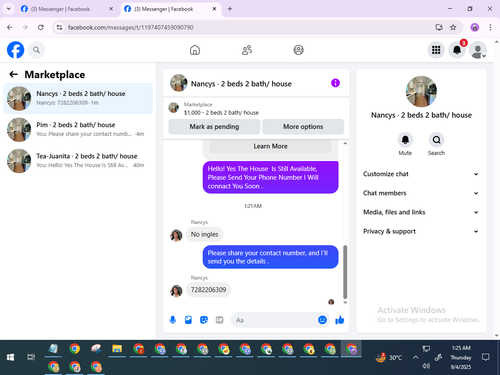Open the Groups icon in top navigation
The height and width of the screenshot is (375, 500).
point(298,50)
